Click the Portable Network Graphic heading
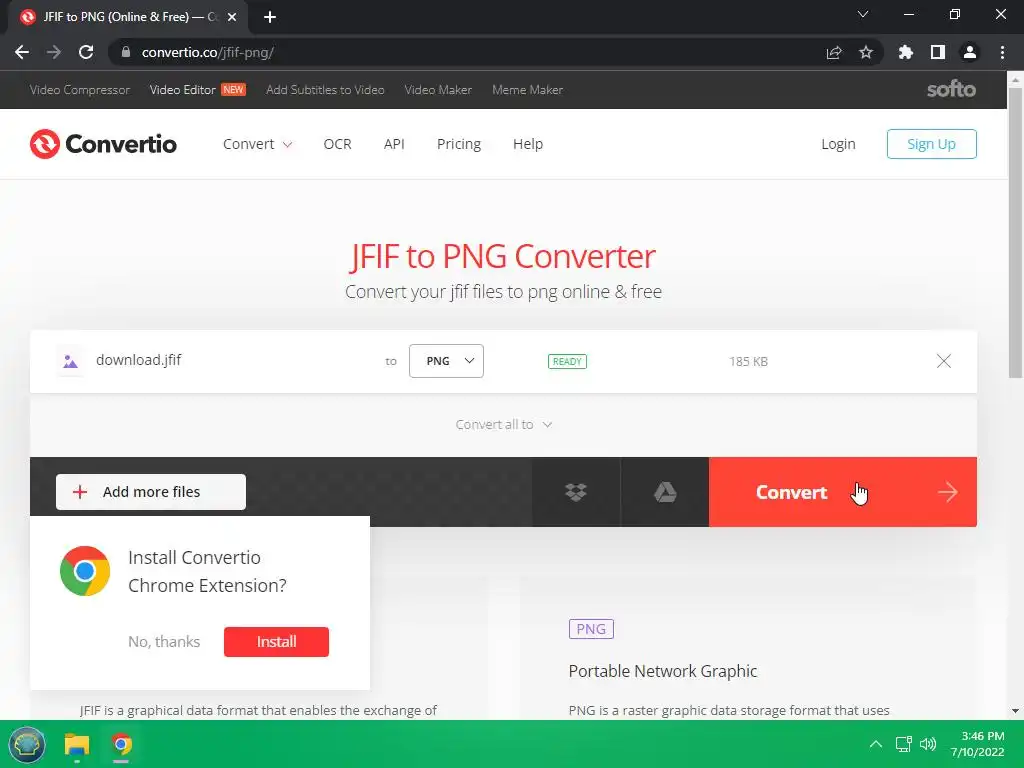 coord(663,671)
